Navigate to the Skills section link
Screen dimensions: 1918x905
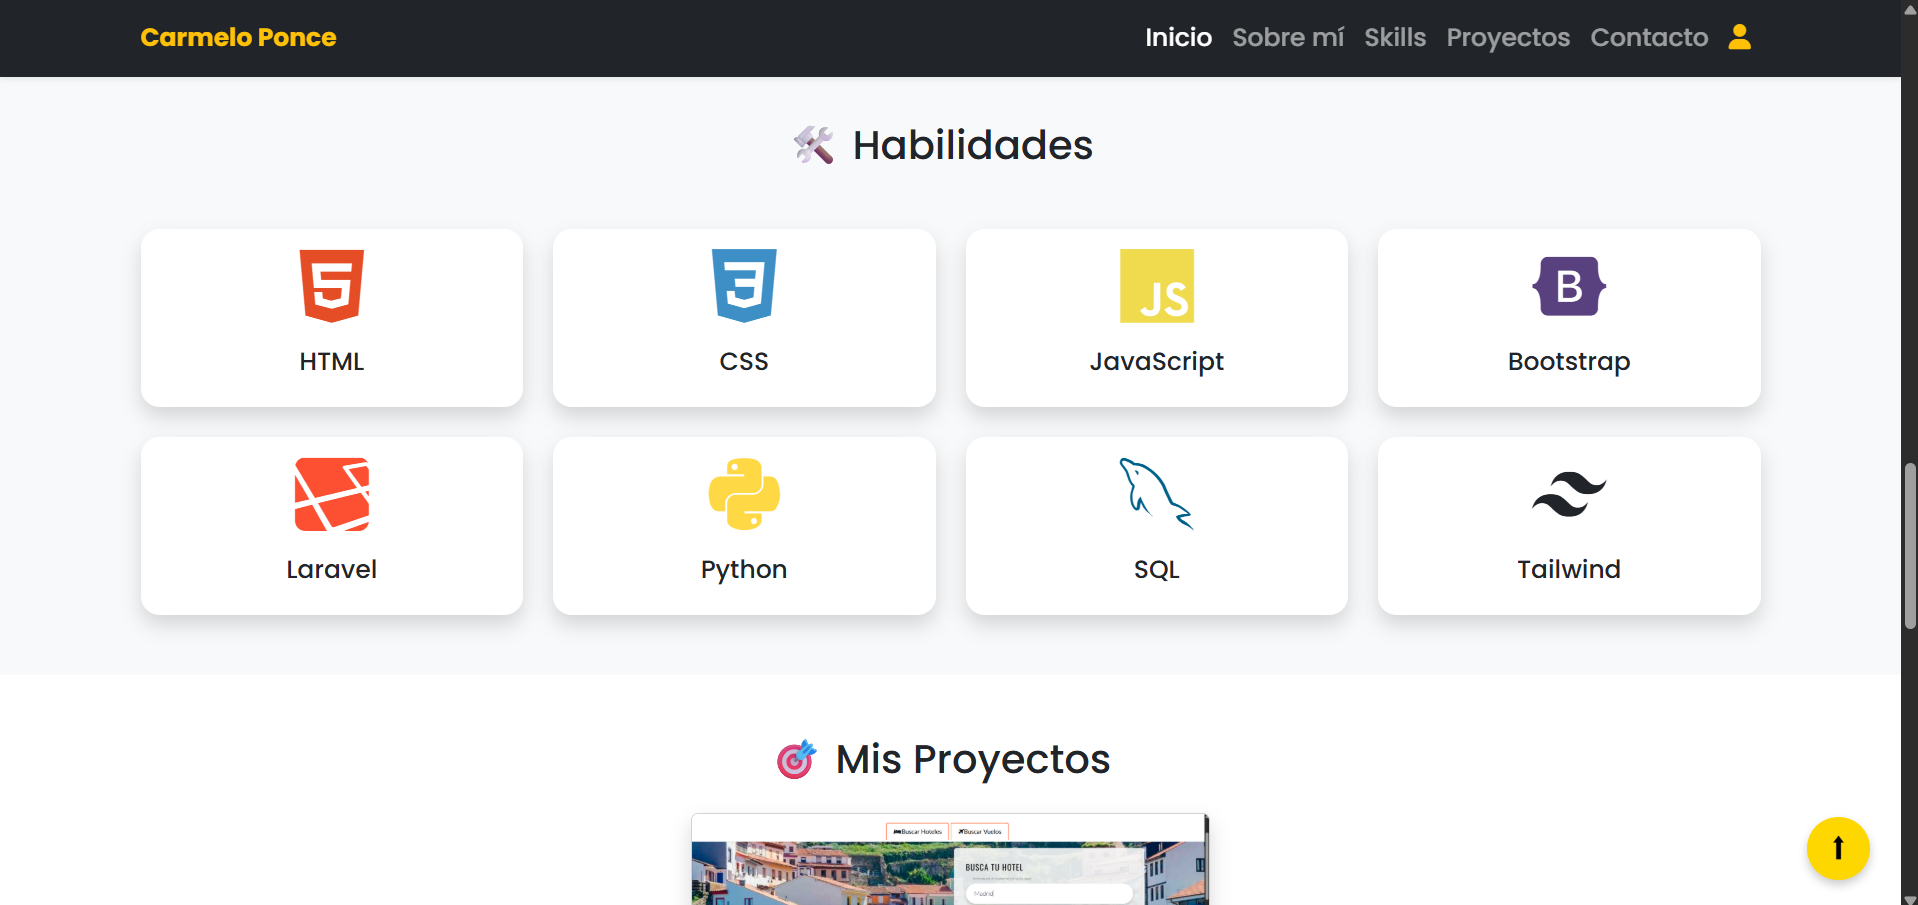(x=1395, y=37)
